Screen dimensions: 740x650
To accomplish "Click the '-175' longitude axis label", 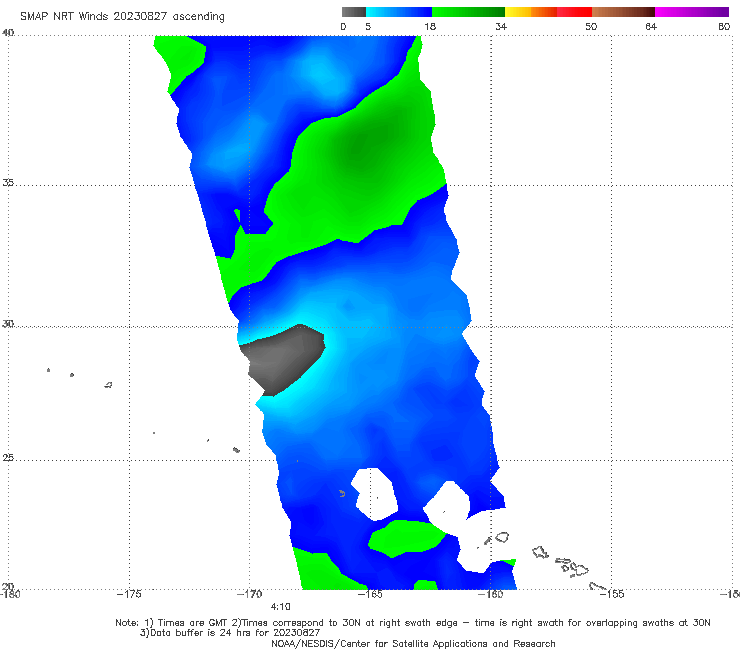I will [x=129, y=594].
